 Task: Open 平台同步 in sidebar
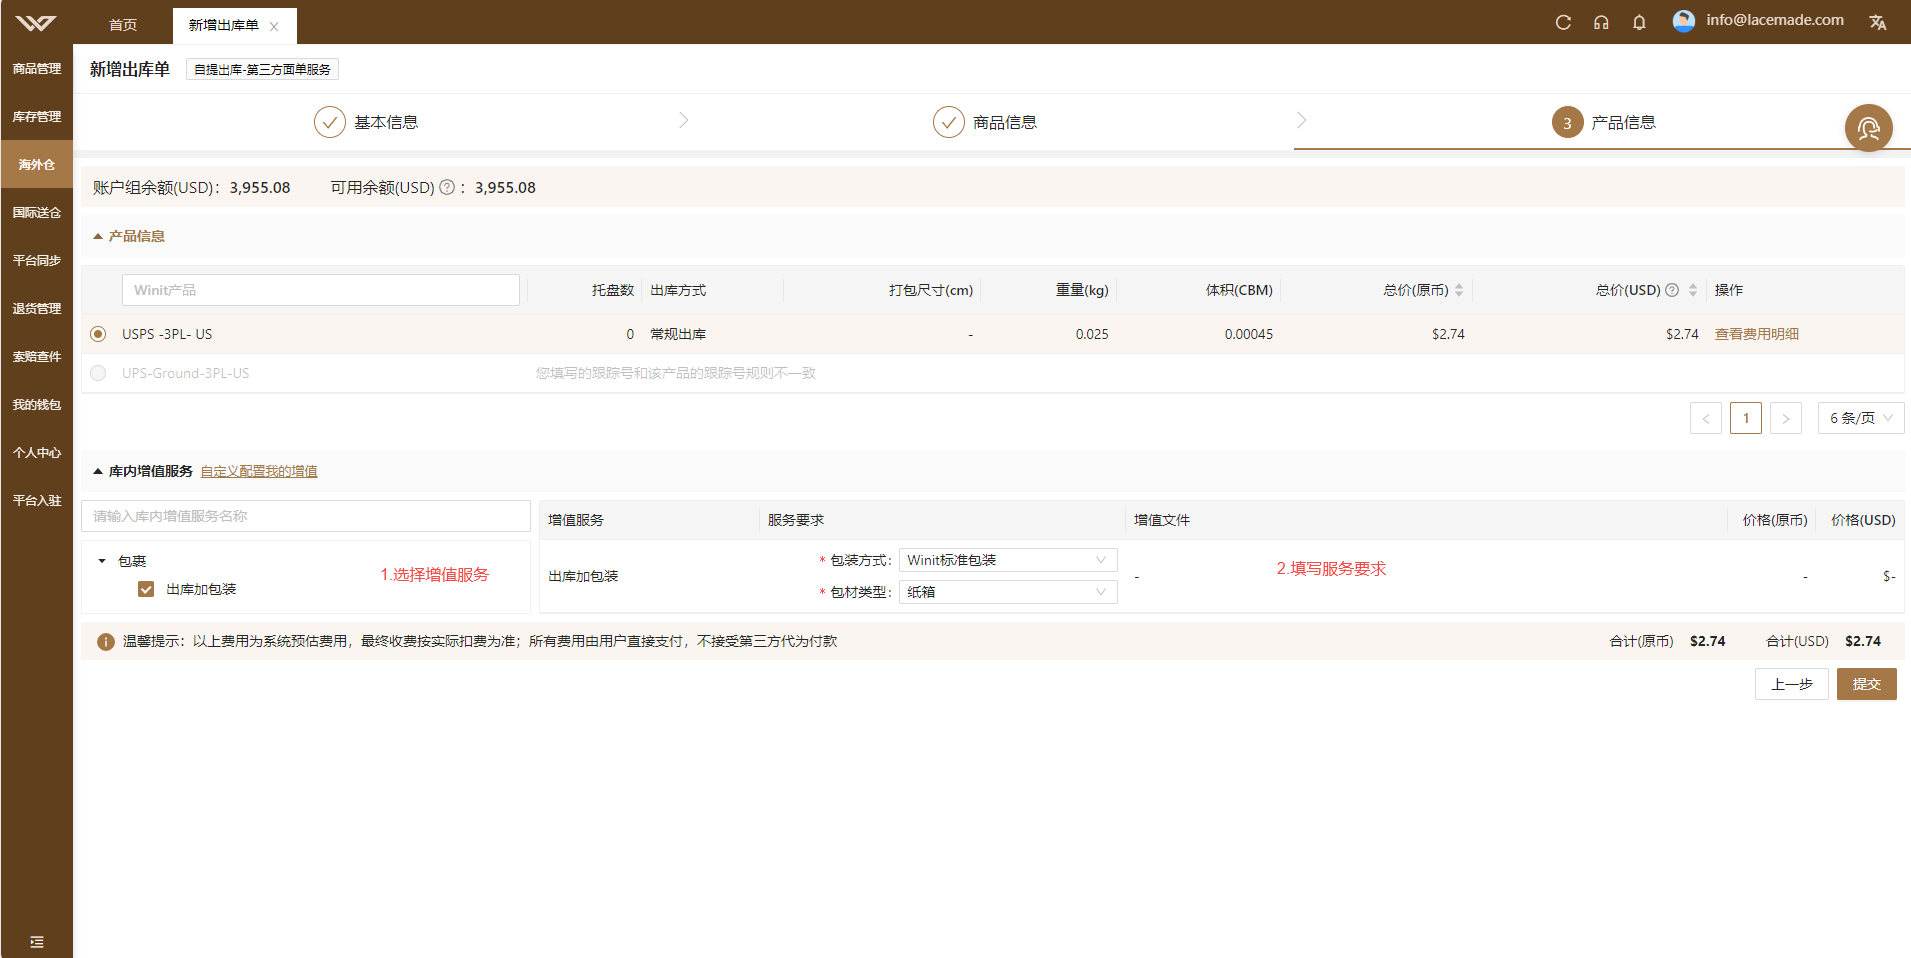(37, 260)
